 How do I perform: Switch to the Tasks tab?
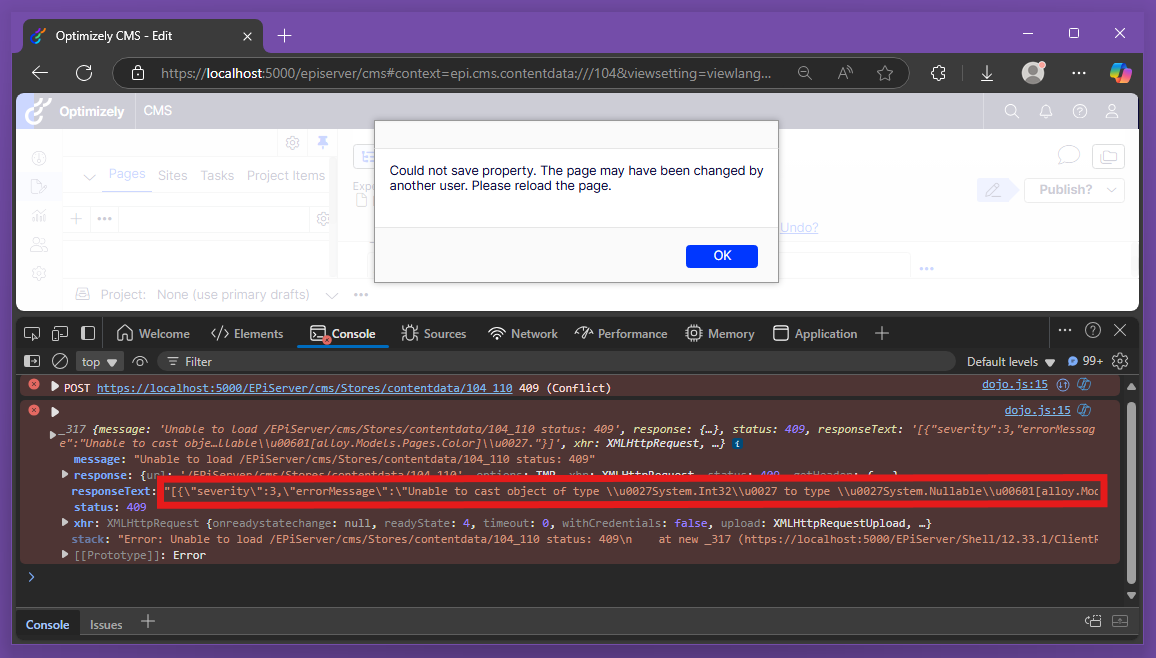pyautogui.click(x=217, y=175)
